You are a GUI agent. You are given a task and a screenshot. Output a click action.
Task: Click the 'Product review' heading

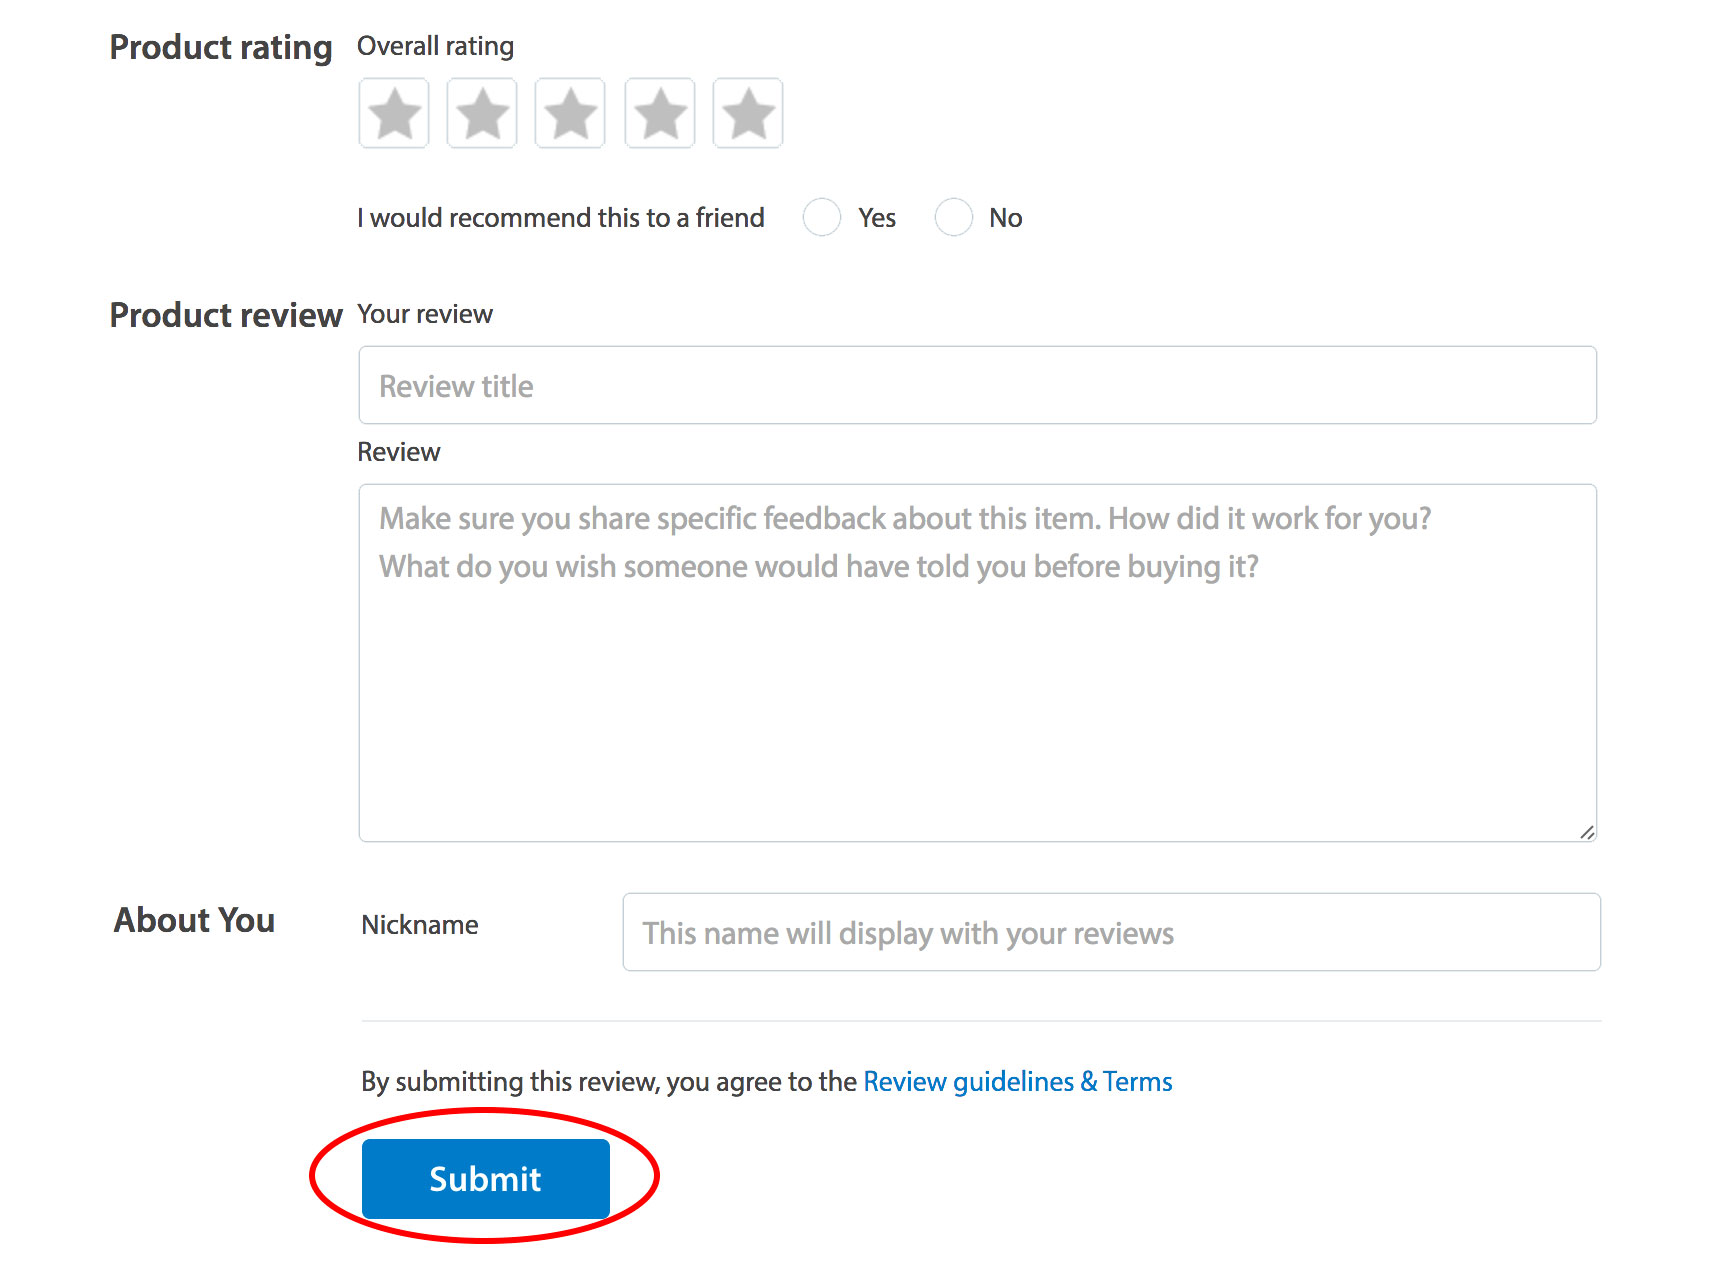[226, 315]
